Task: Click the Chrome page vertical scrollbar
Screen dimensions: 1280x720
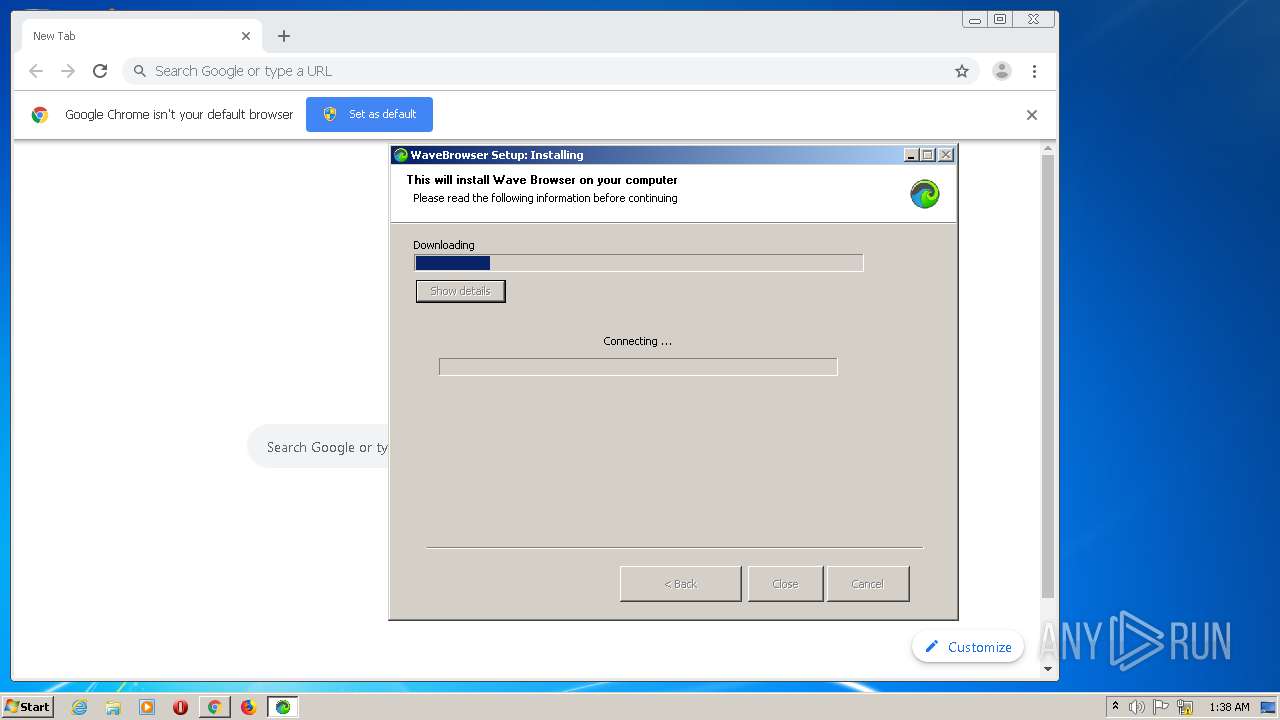Action: [1048, 377]
